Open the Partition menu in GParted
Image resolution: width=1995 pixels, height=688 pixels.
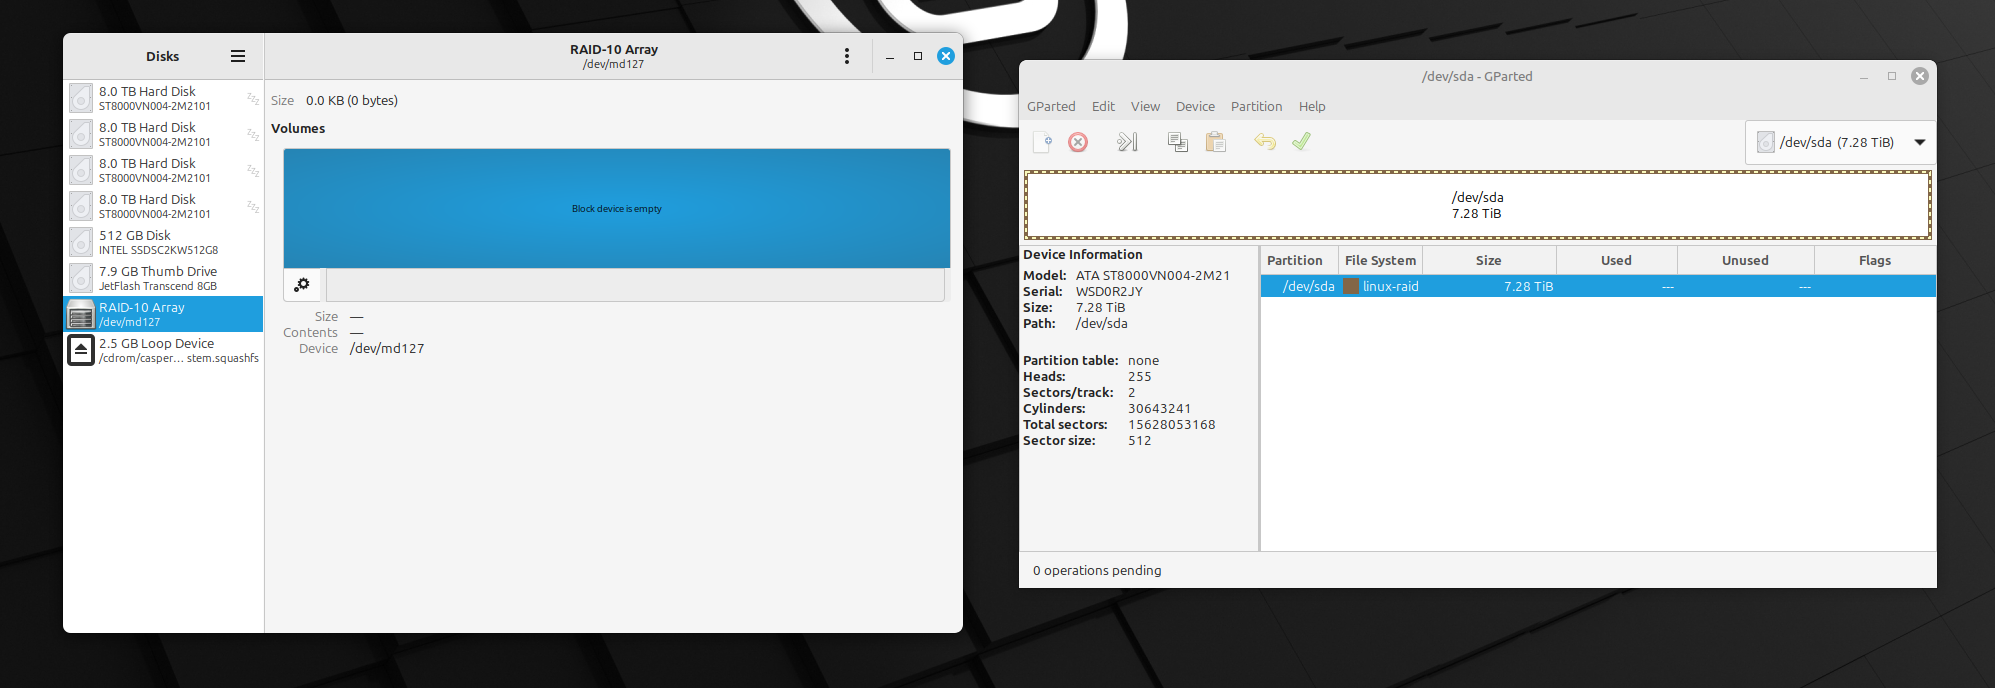1256,106
